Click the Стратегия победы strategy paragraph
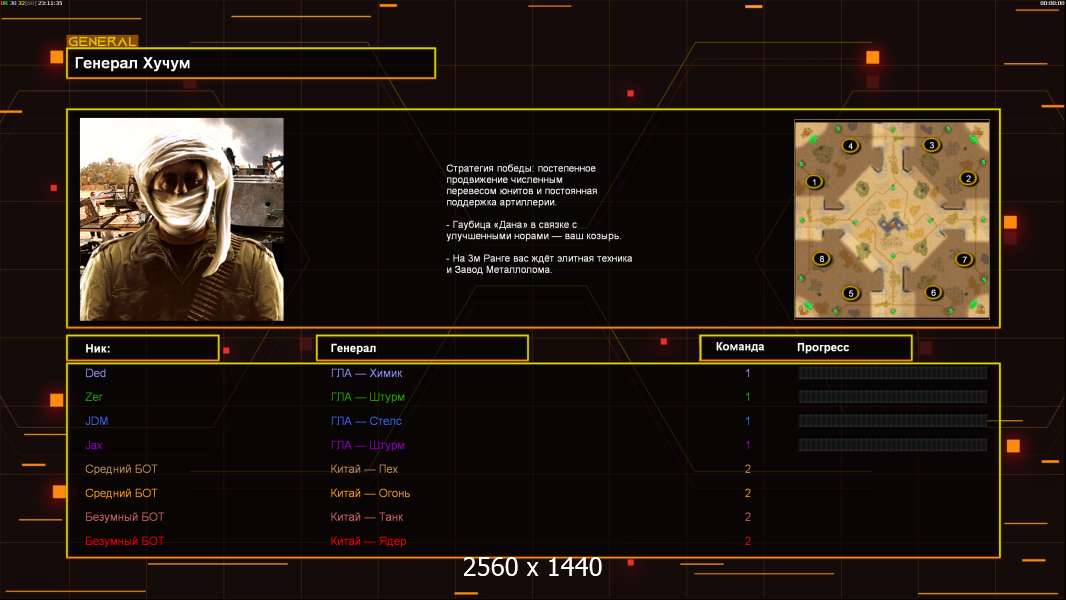The width and height of the screenshot is (1066, 600). pos(521,185)
